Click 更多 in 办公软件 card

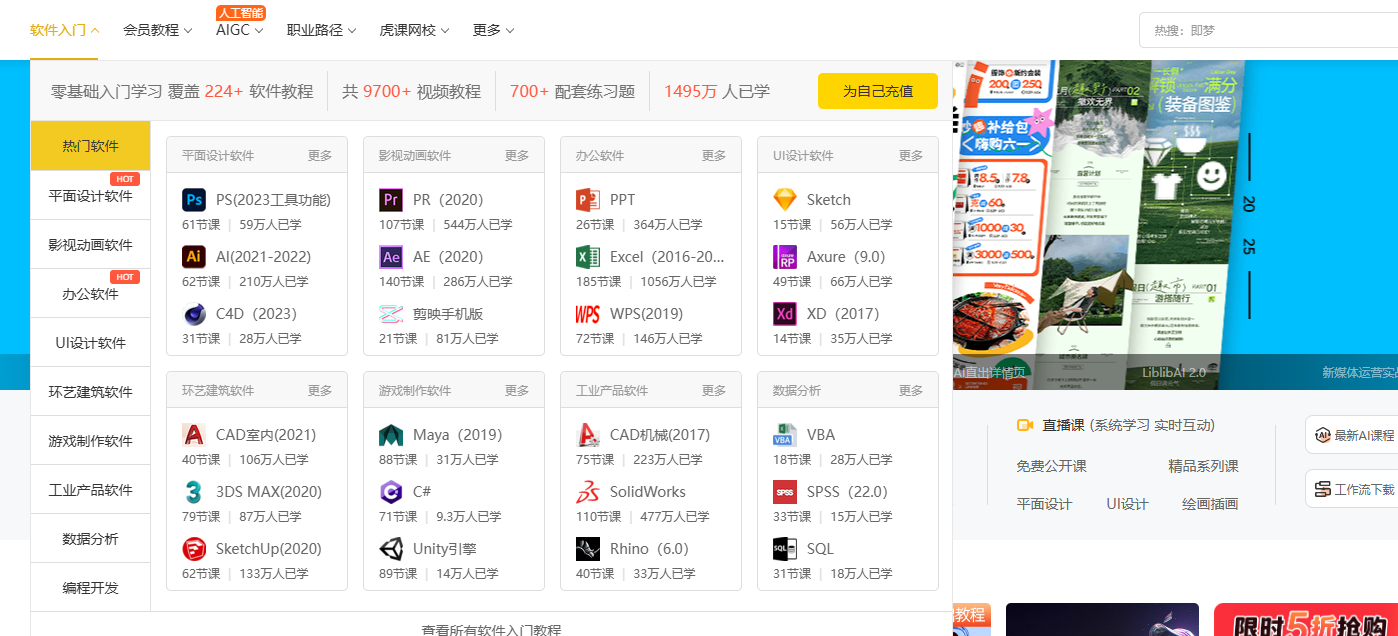[x=714, y=156]
